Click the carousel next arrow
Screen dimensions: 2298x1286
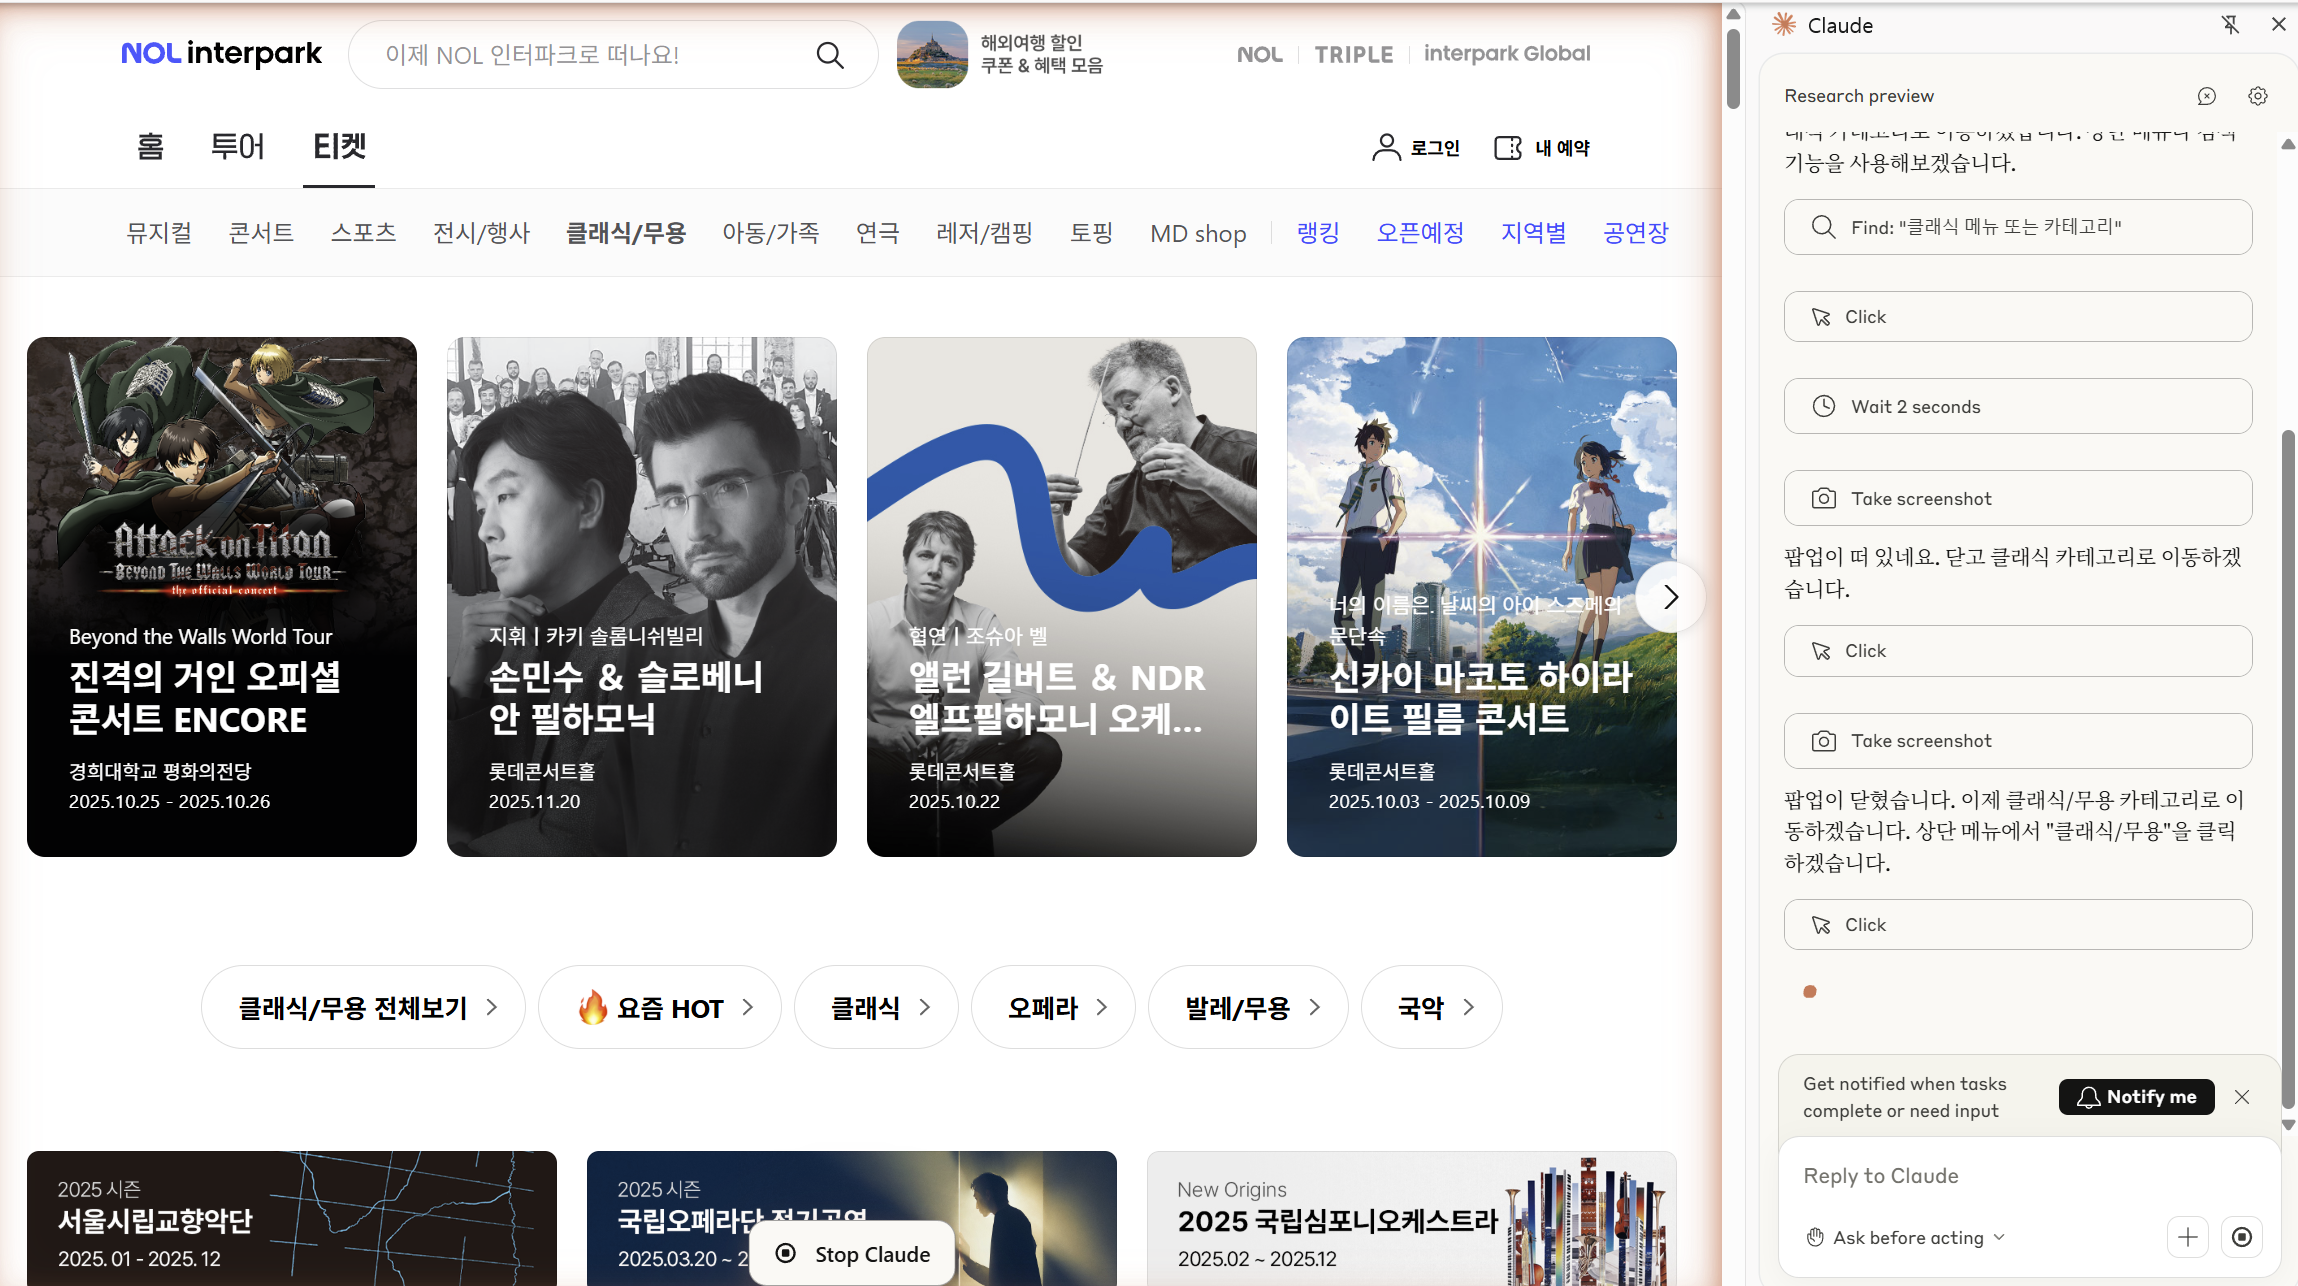[1669, 597]
